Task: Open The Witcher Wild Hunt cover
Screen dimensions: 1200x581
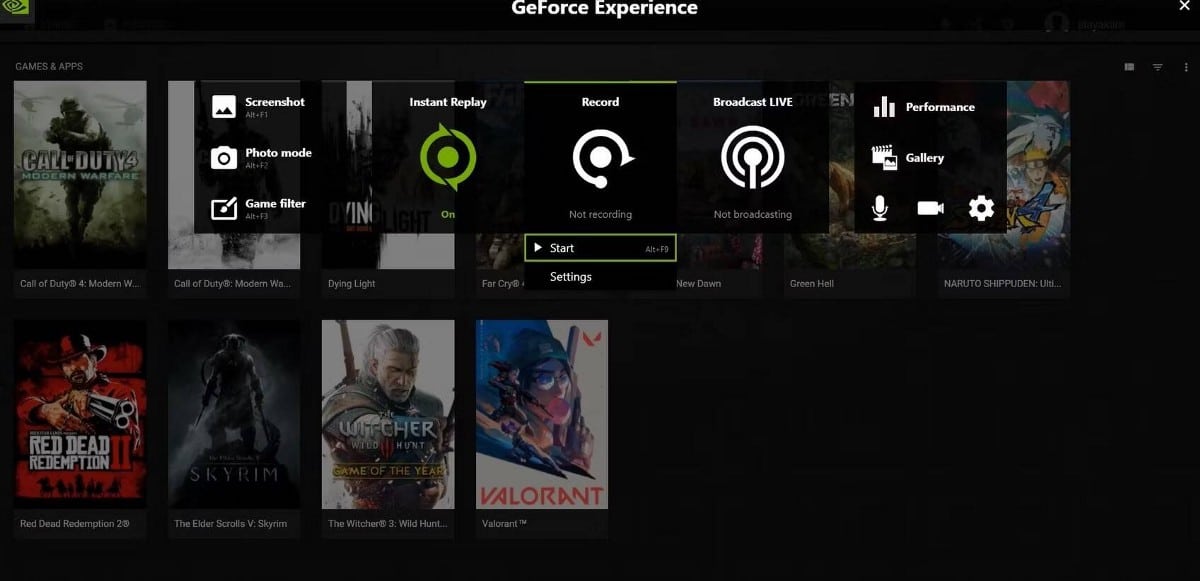Action: tap(388, 414)
